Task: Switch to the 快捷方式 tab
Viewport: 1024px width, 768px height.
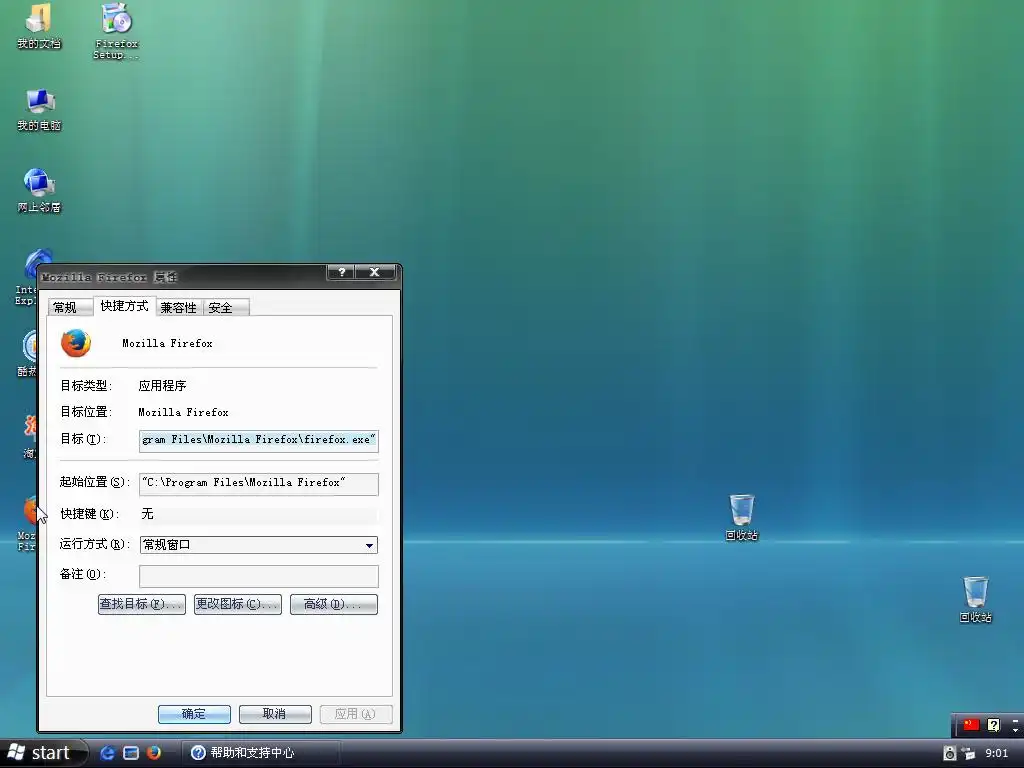Action: pyautogui.click(x=124, y=306)
